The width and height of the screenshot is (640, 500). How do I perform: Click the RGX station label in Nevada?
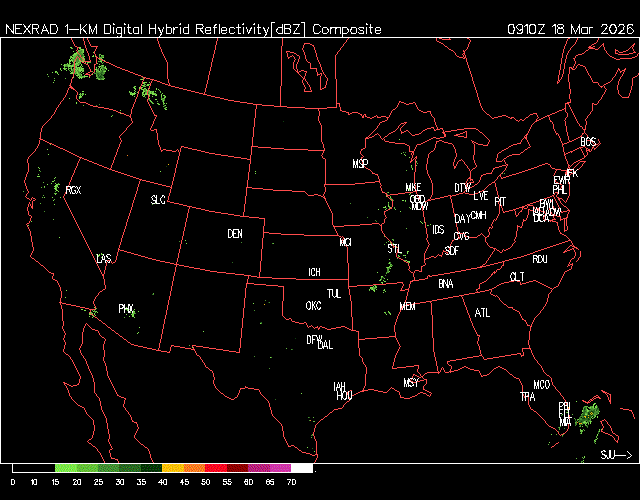coord(72,189)
